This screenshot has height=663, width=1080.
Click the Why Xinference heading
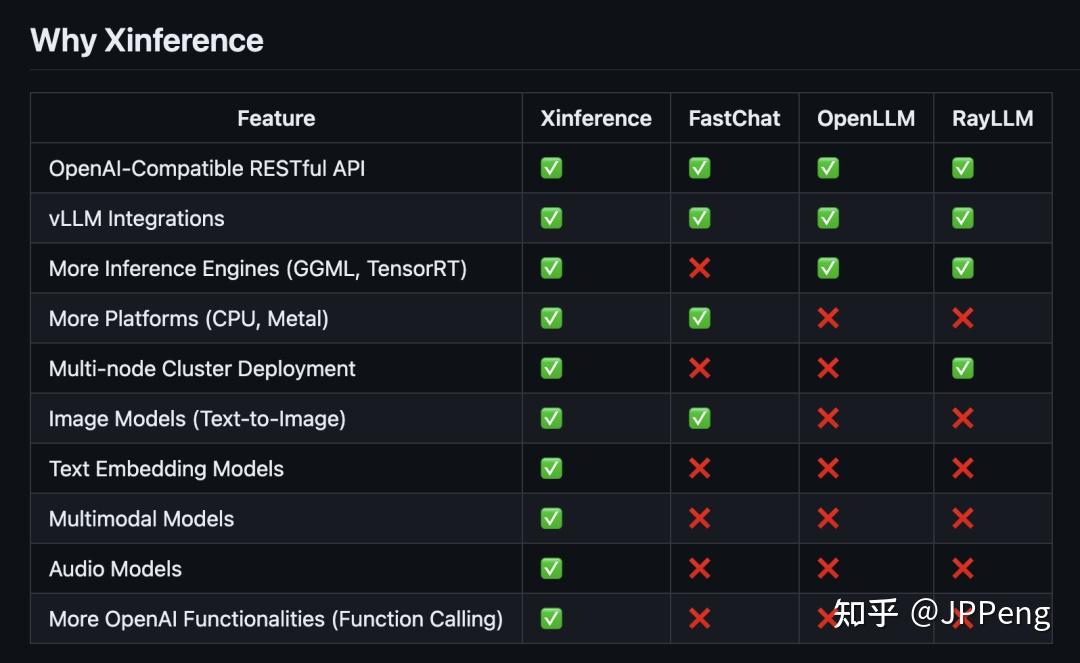point(147,40)
